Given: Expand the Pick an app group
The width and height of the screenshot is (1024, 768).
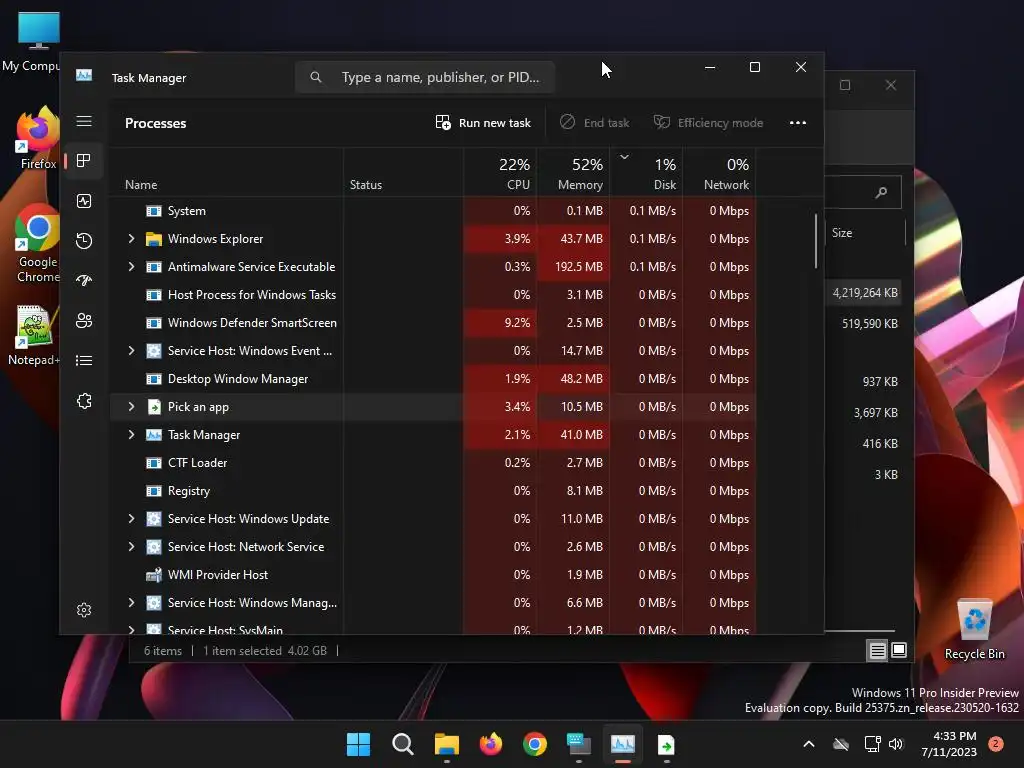Looking at the screenshot, I should (x=131, y=407).
